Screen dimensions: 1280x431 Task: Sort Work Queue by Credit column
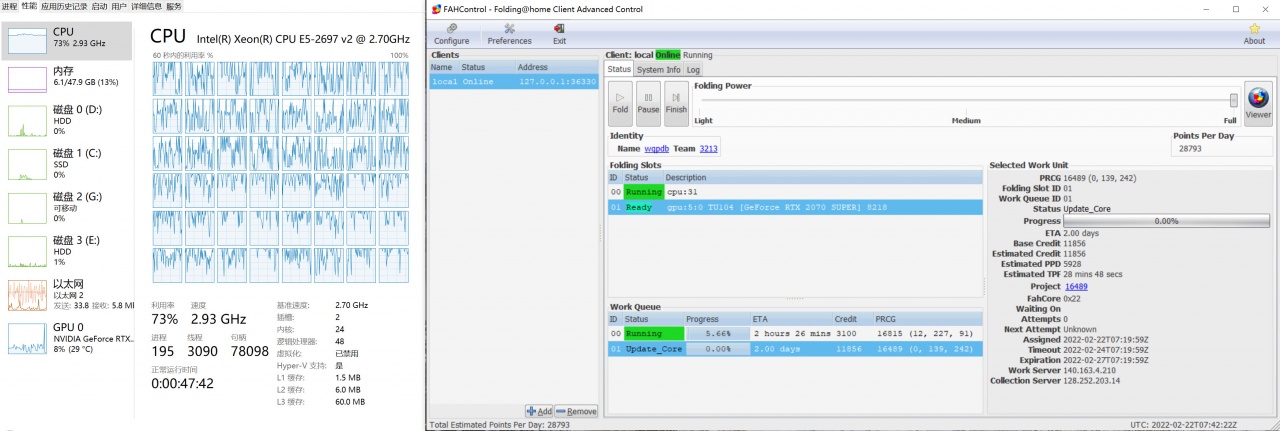(853, 319)
